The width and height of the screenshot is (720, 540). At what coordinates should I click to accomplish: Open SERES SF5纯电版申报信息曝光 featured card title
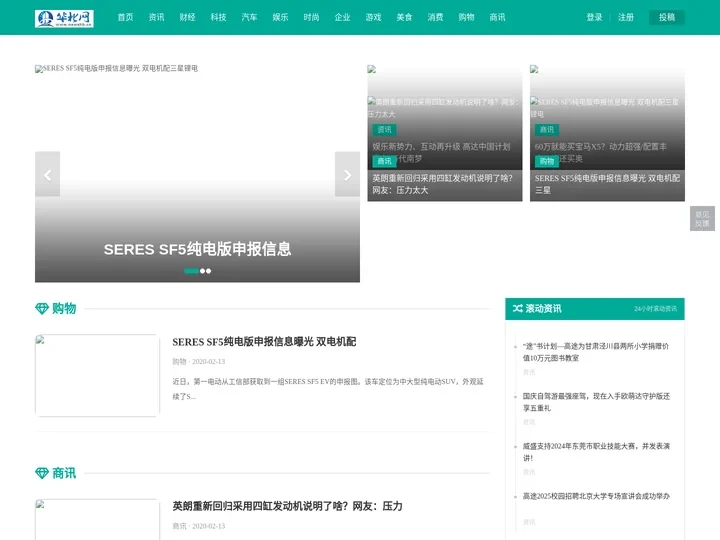coord(607,184)
